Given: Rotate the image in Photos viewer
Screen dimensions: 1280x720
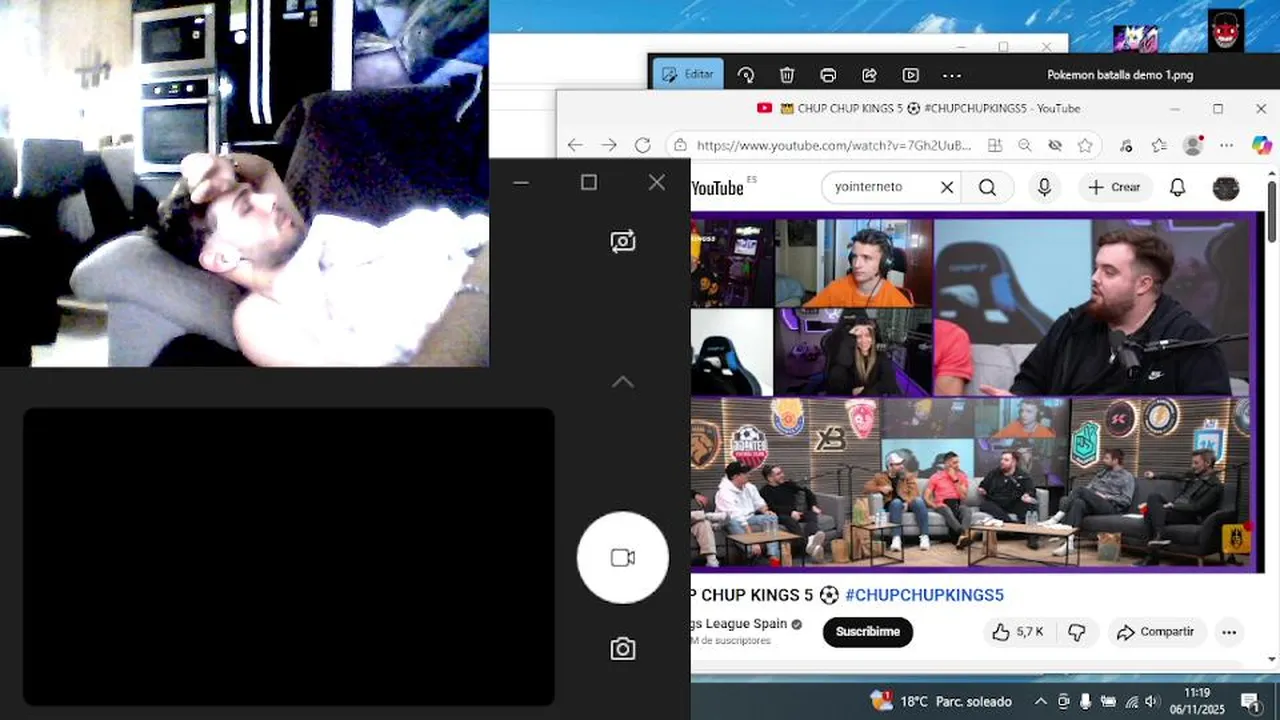Looking at the screenshot, I should click(x=746, y=75).
